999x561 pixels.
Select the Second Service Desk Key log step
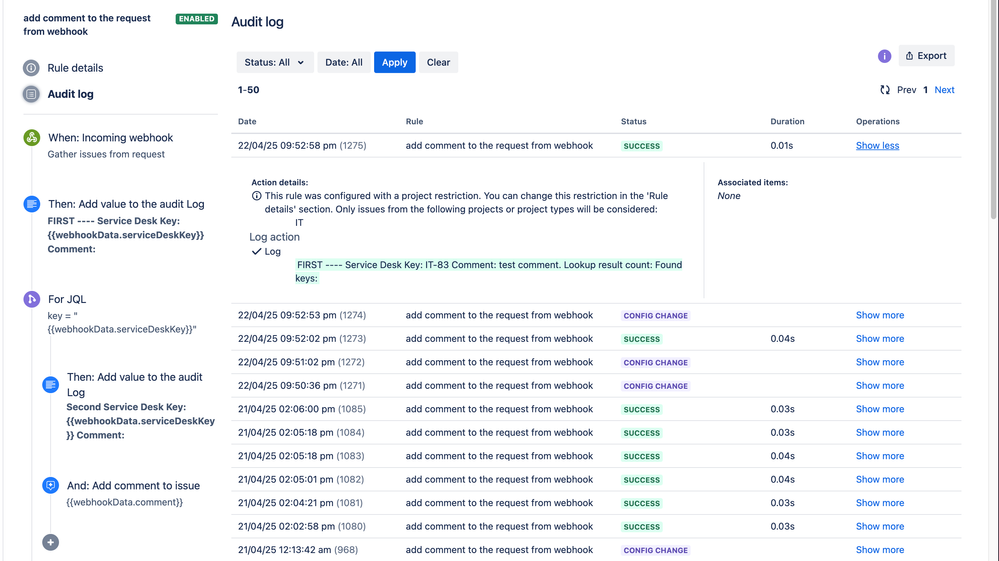coord(140,421)
